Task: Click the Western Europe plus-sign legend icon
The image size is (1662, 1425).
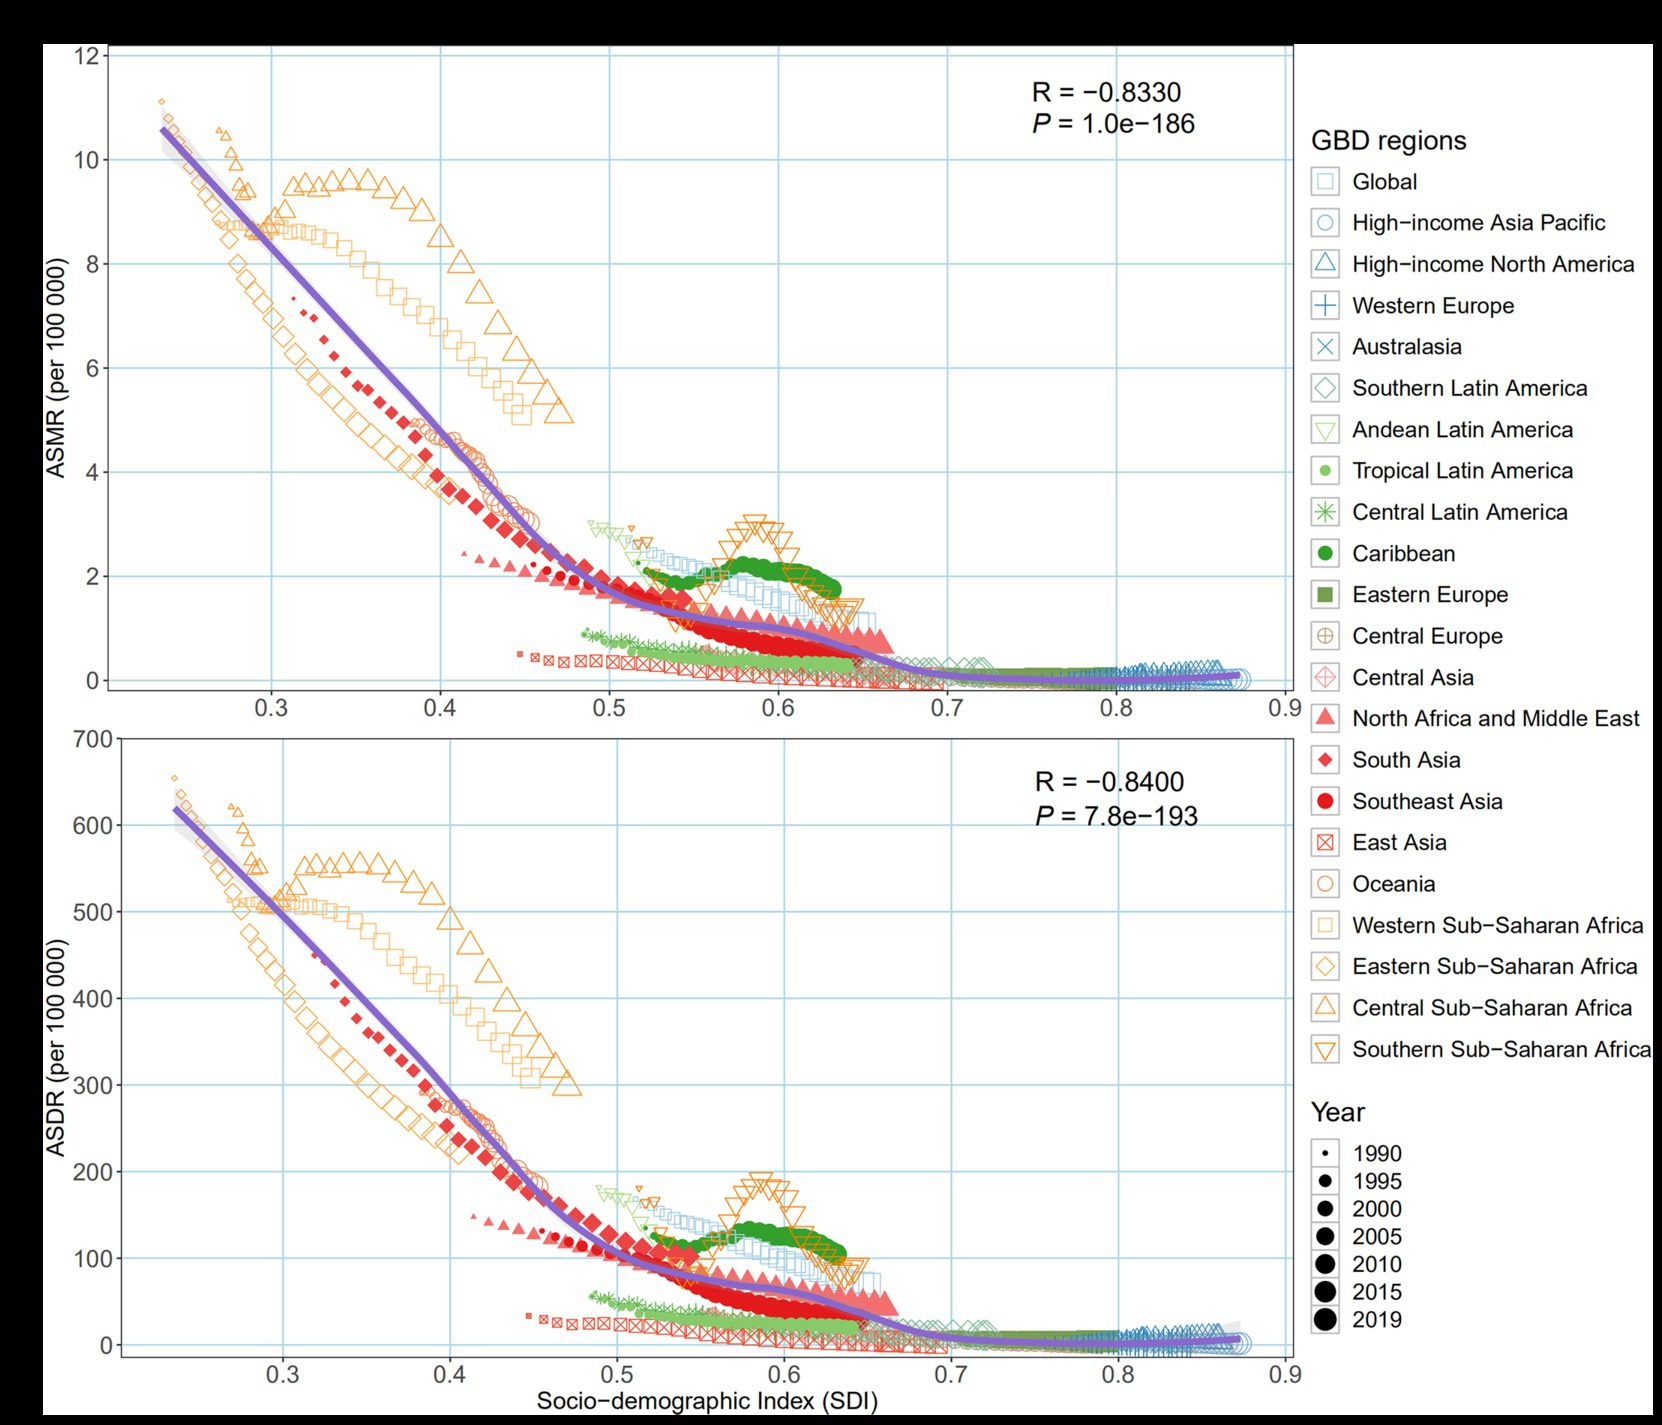Action: [x=1325, y=305]
